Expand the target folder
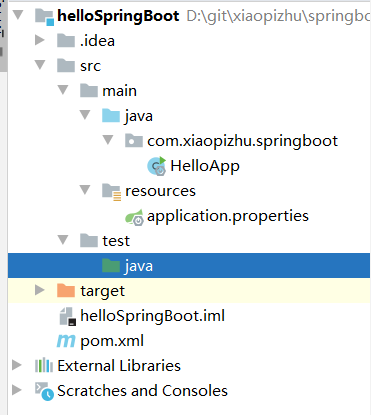371x415 pixels. click(x=40, y=290)
